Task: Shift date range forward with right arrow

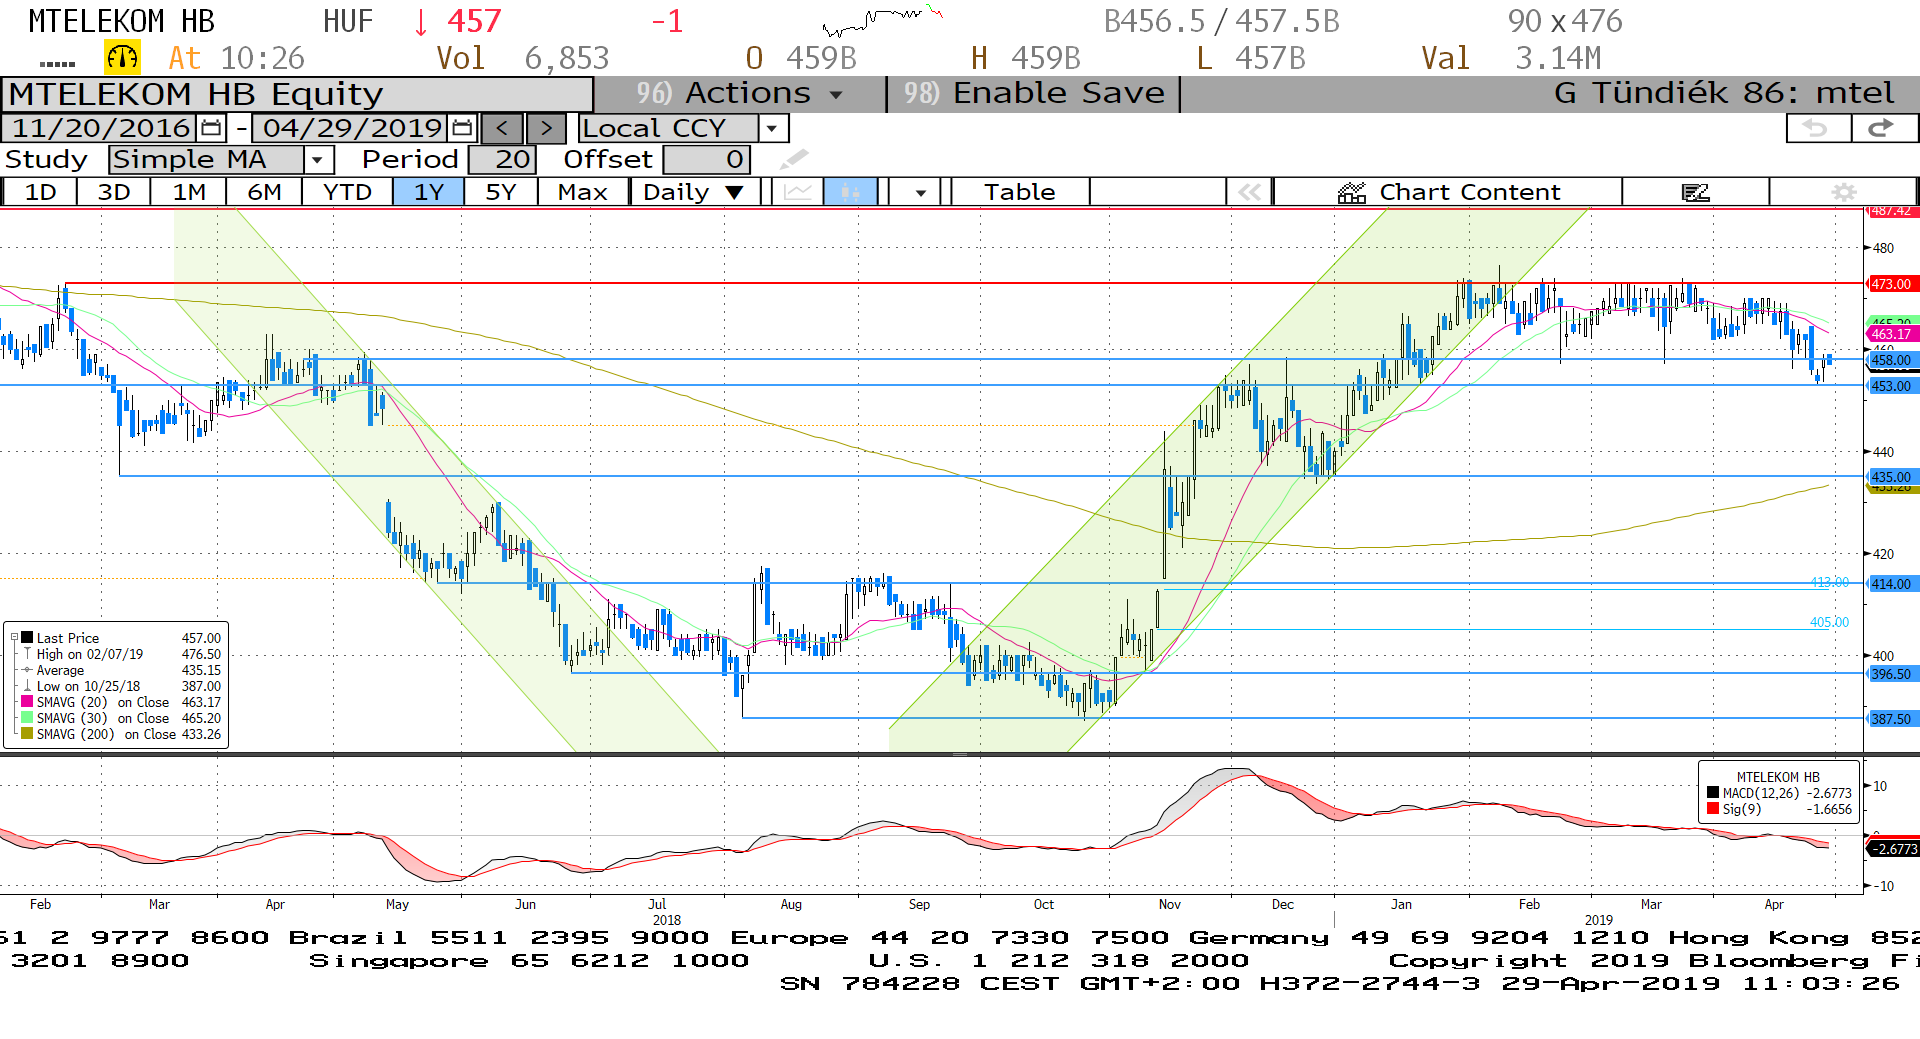Action: click(x=546, y=128)
